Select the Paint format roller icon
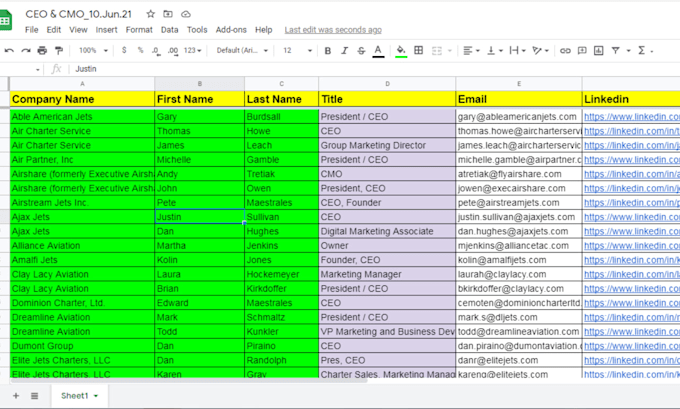This screenshot has width=680, height=409. click(59, 51)
